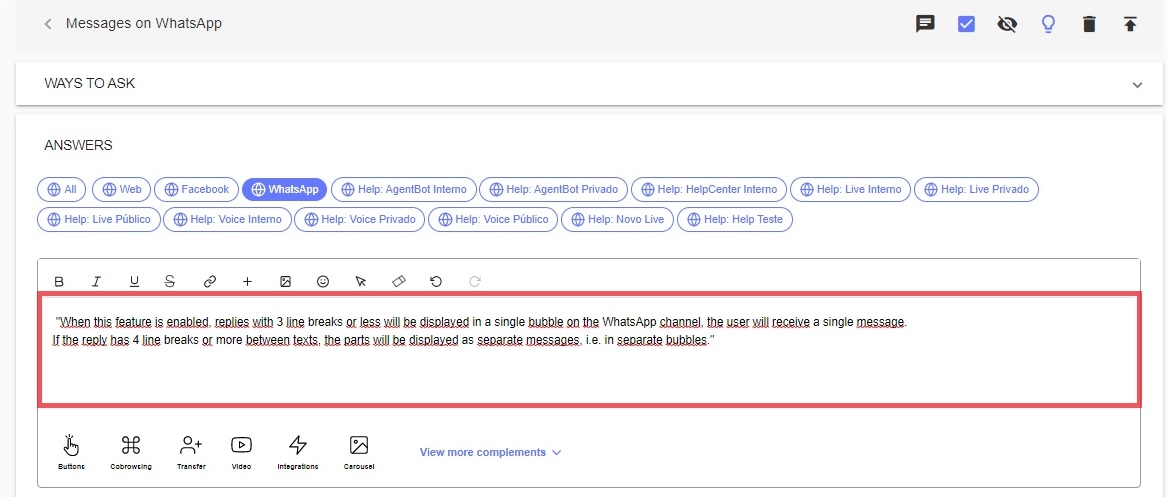Viewport: 1167px width, 497px height.
Task: Select Help: AgentBot Interno chip
Action: (x=403, y=190)
